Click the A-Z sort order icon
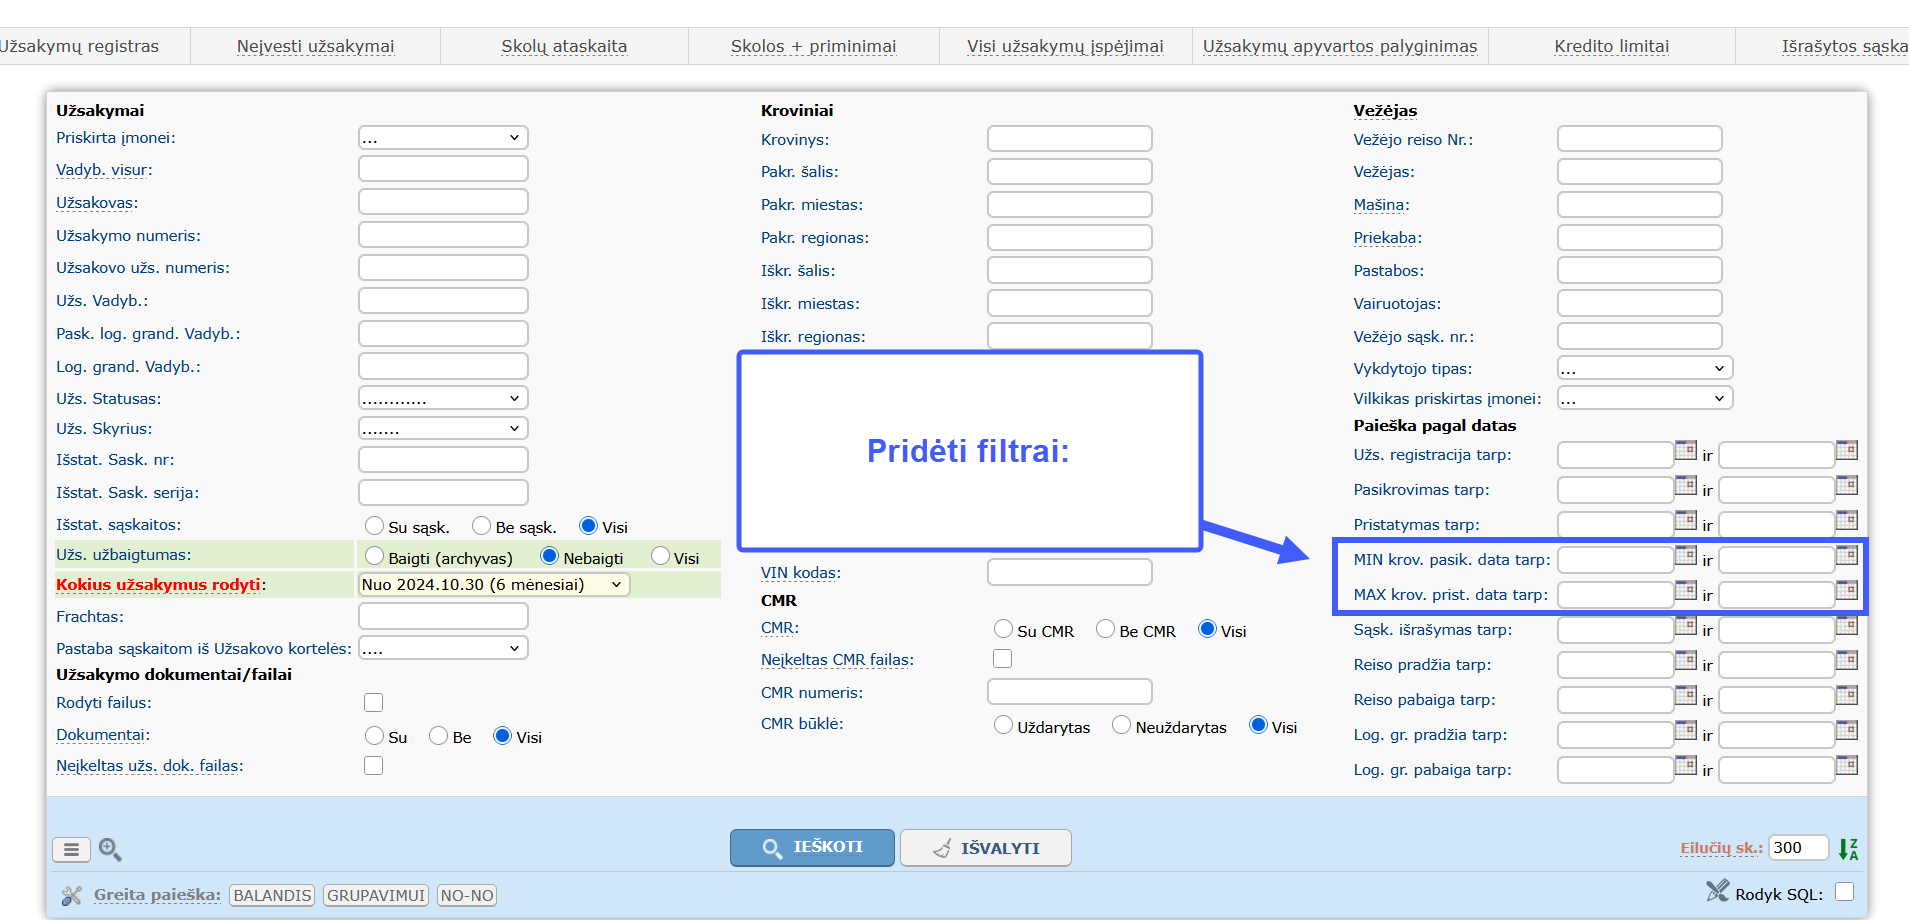 [1848, 849]
